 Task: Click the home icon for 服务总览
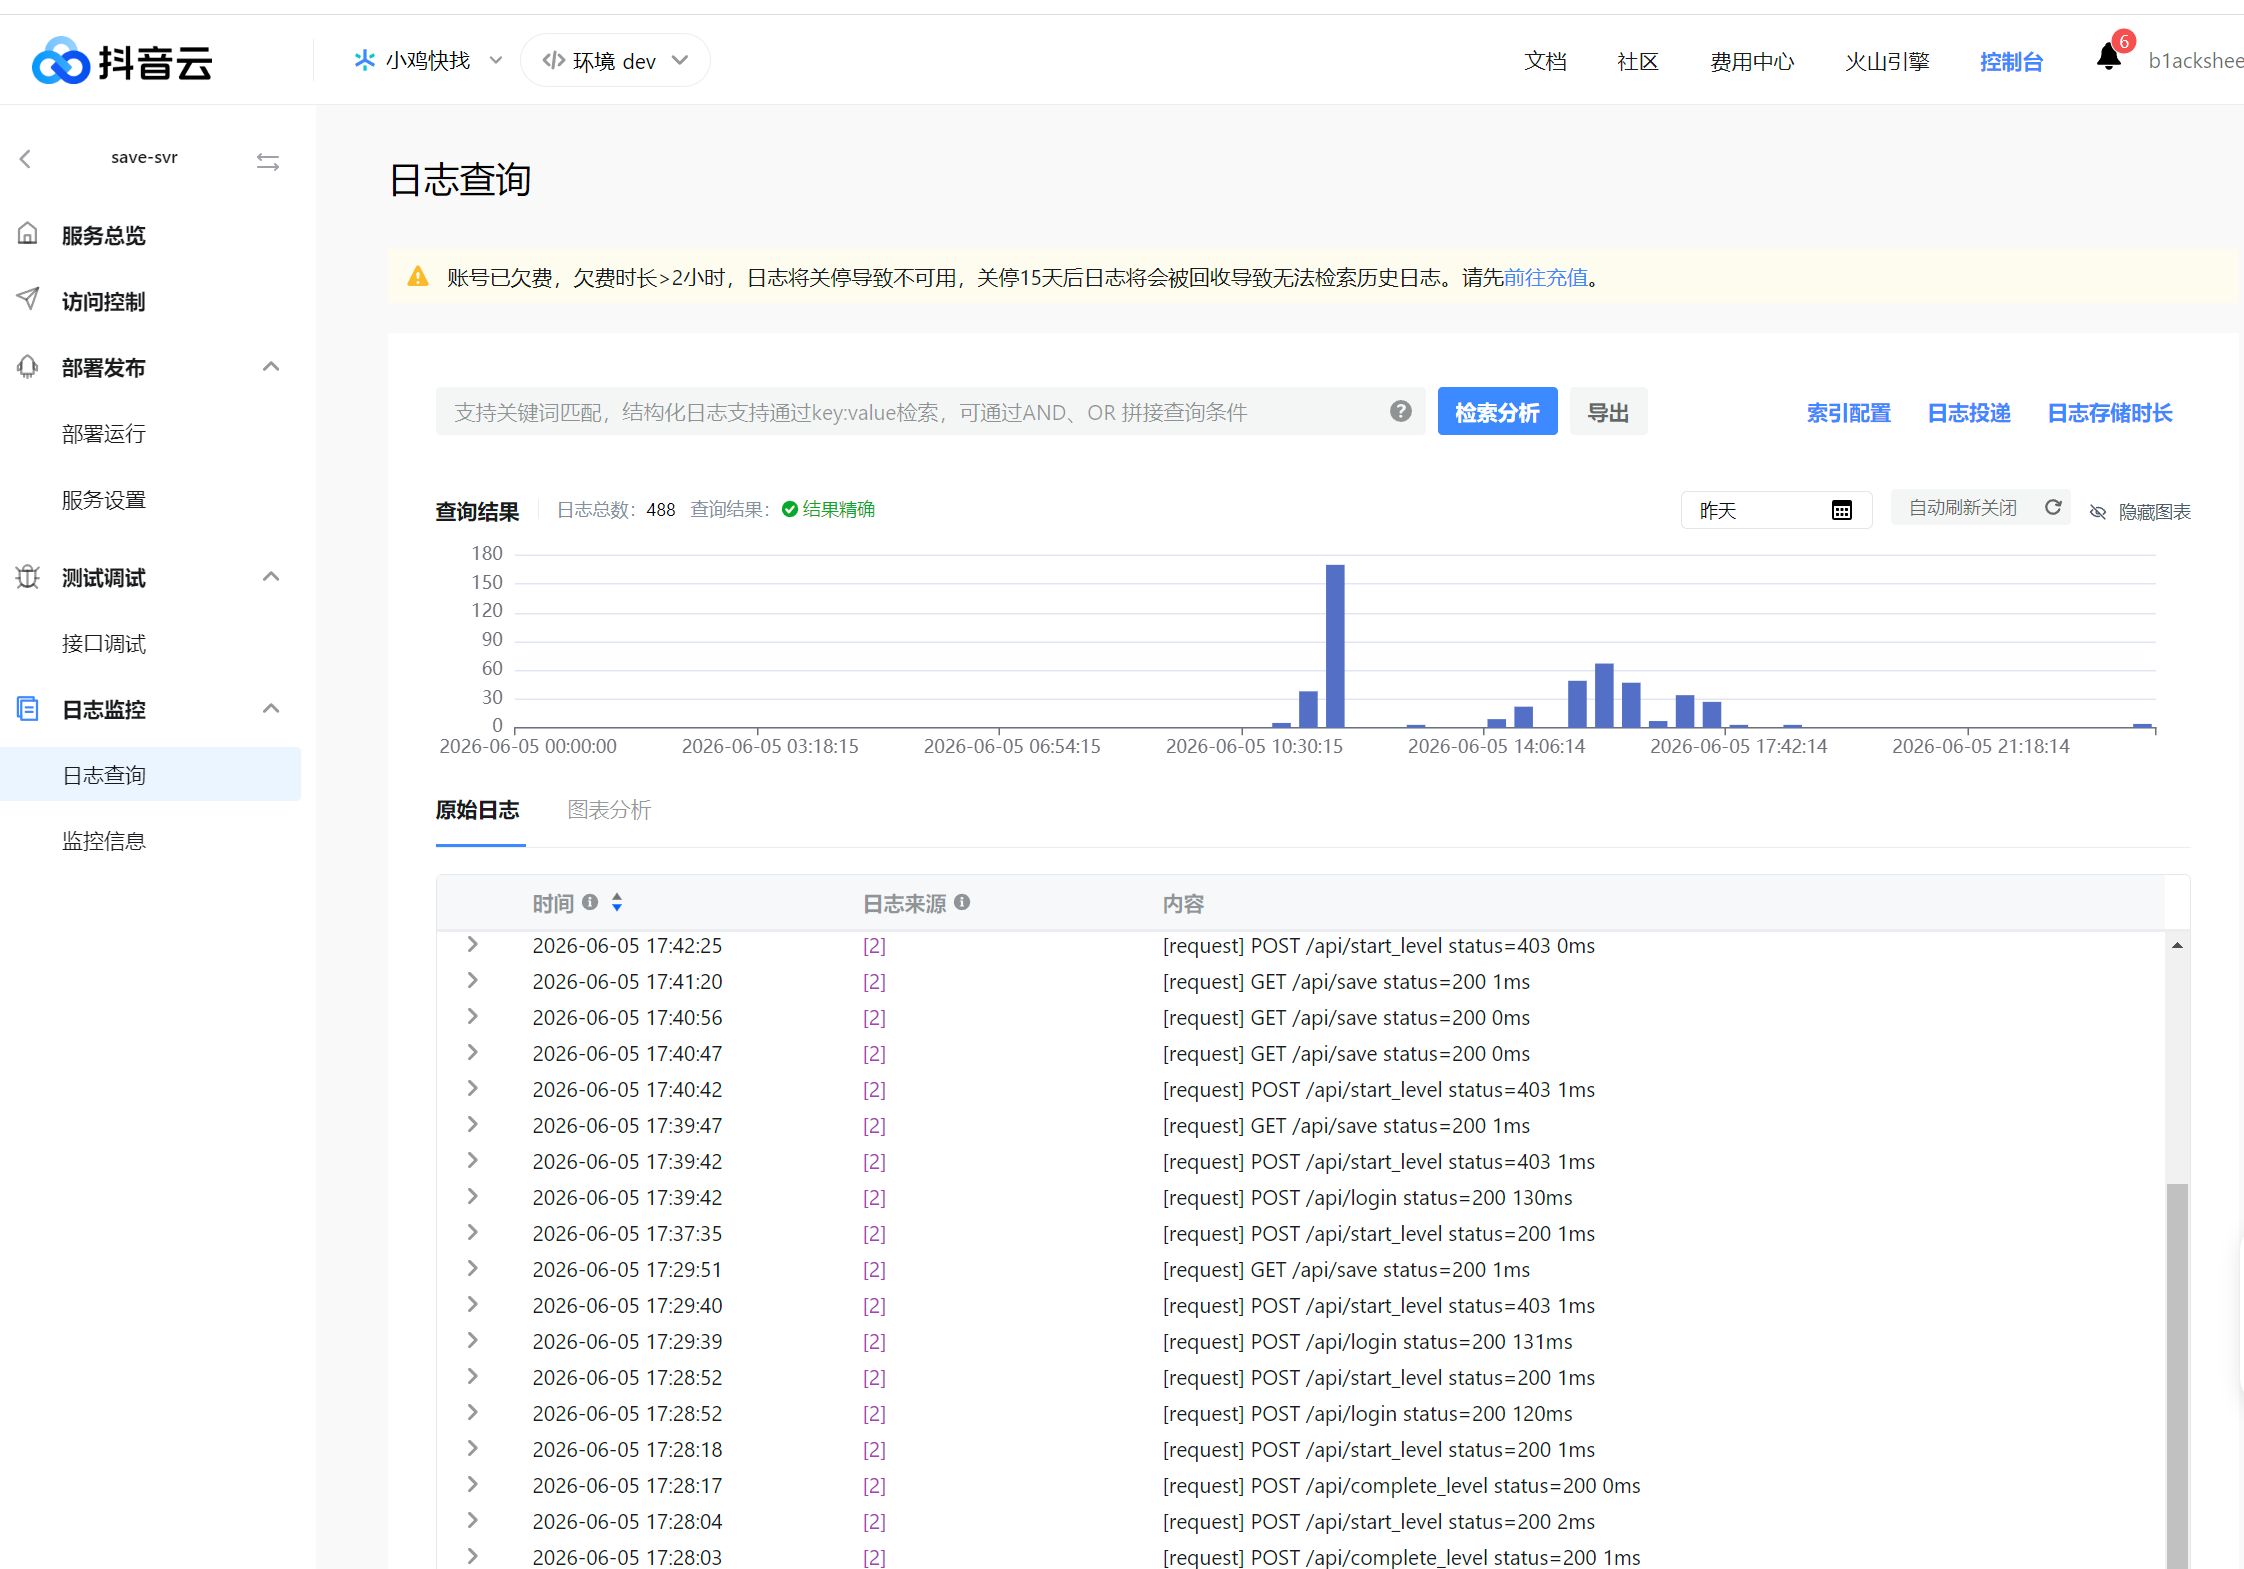point(28,234)
